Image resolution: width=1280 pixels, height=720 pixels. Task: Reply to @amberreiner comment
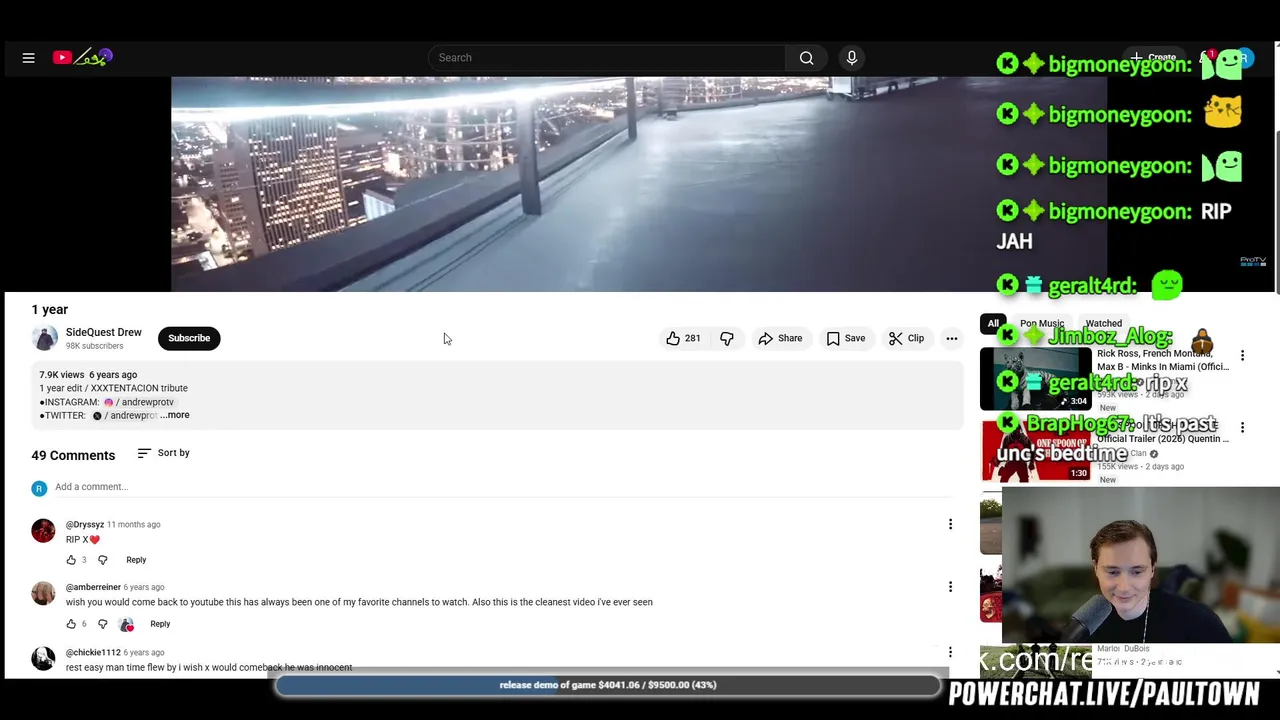160,624
